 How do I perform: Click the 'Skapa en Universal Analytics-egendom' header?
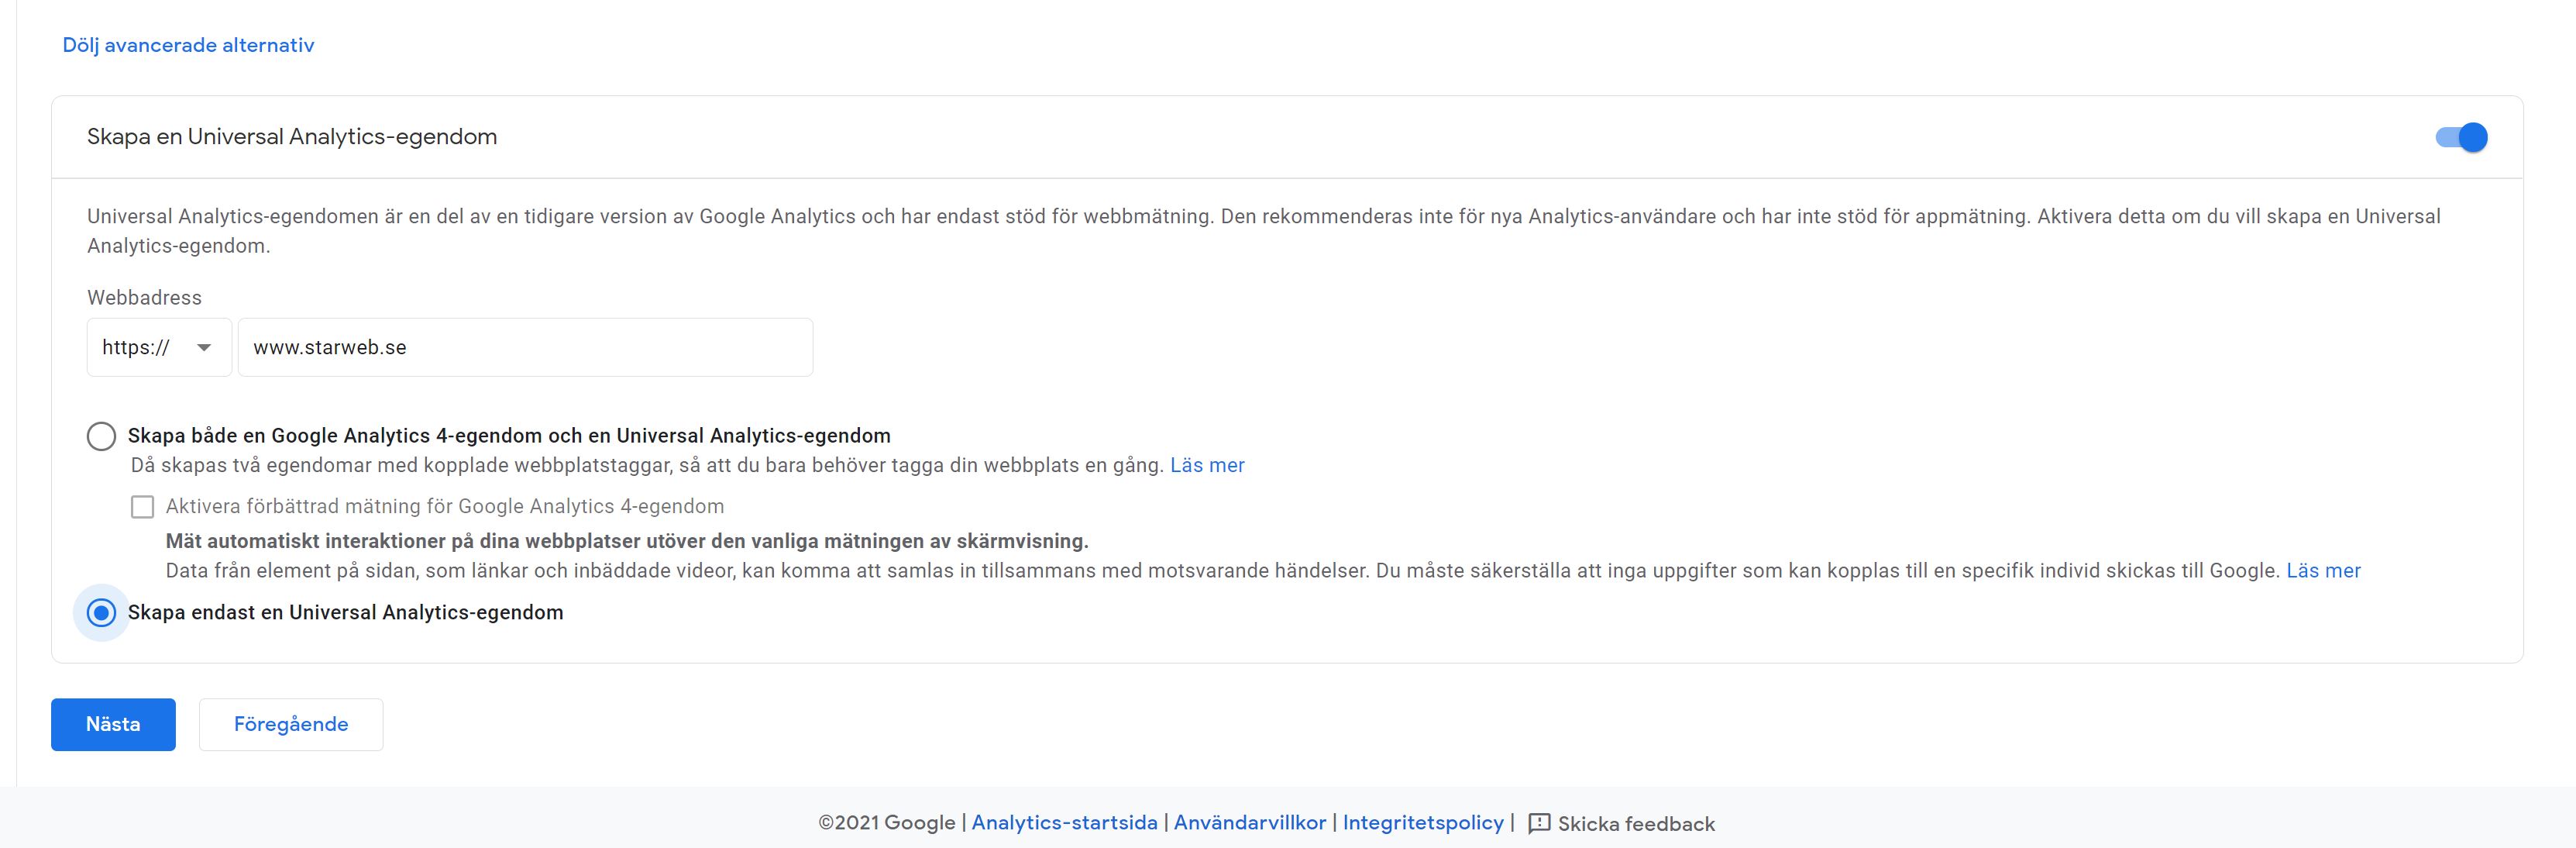[x=292, y=137]
